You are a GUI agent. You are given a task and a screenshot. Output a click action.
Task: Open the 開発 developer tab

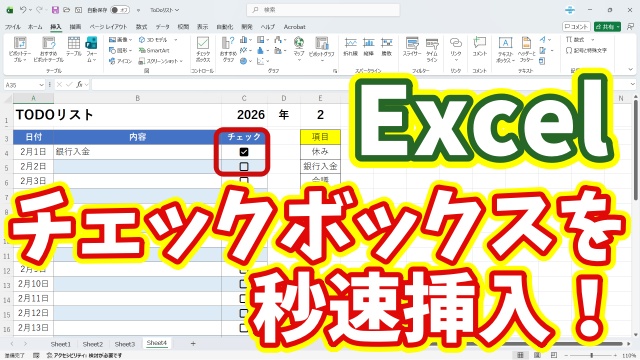tap(247, 27)
